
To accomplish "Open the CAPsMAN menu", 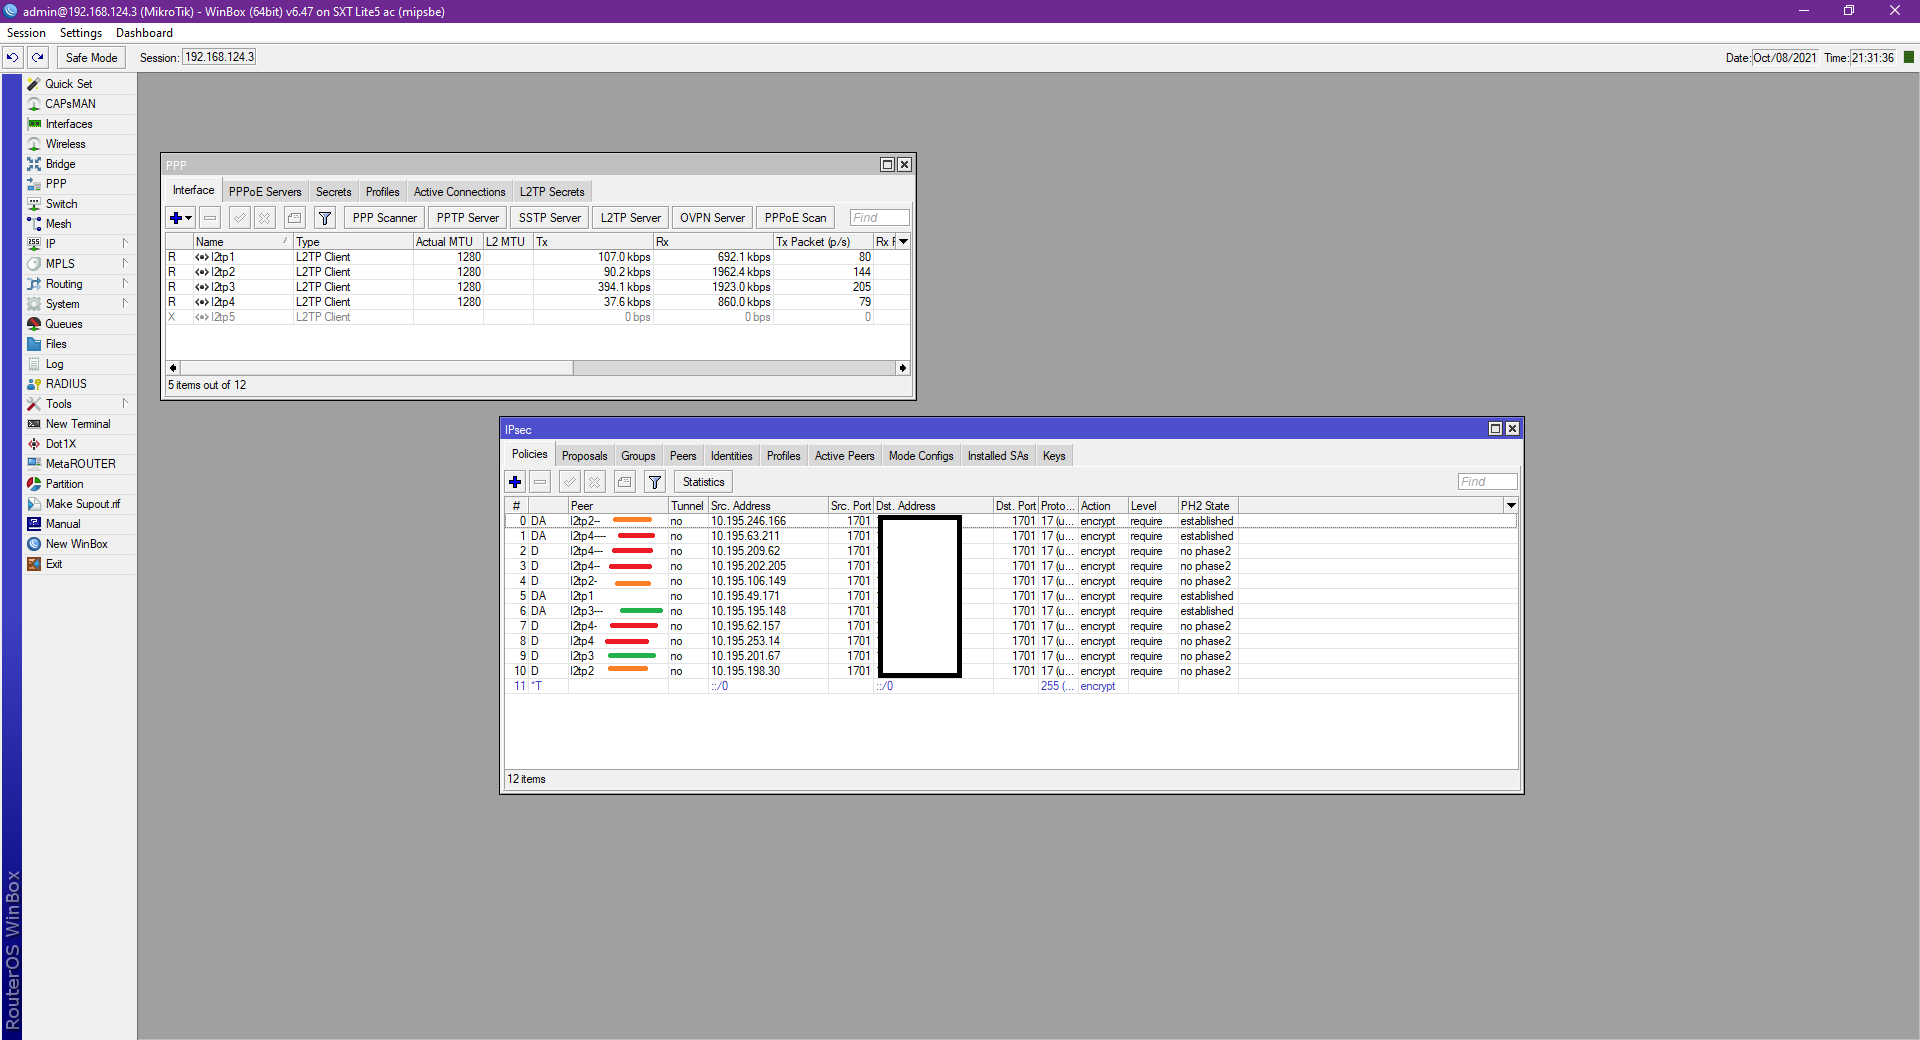I will pyautogui.click(x=70, y=104).
